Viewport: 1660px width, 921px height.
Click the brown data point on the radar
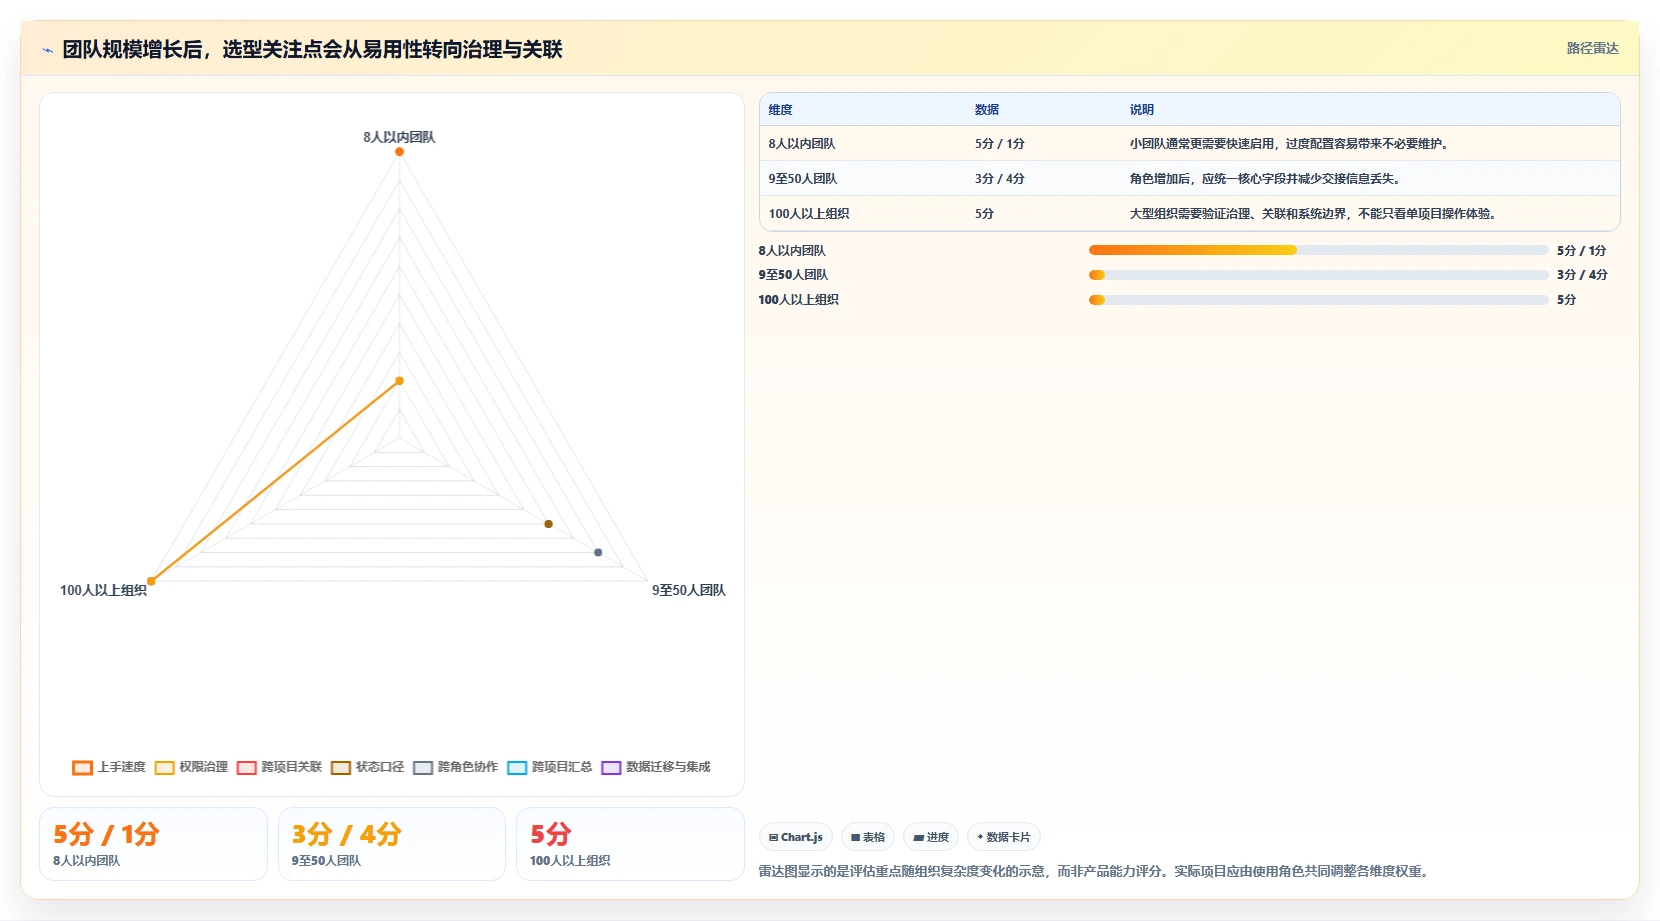click(548, 524)
